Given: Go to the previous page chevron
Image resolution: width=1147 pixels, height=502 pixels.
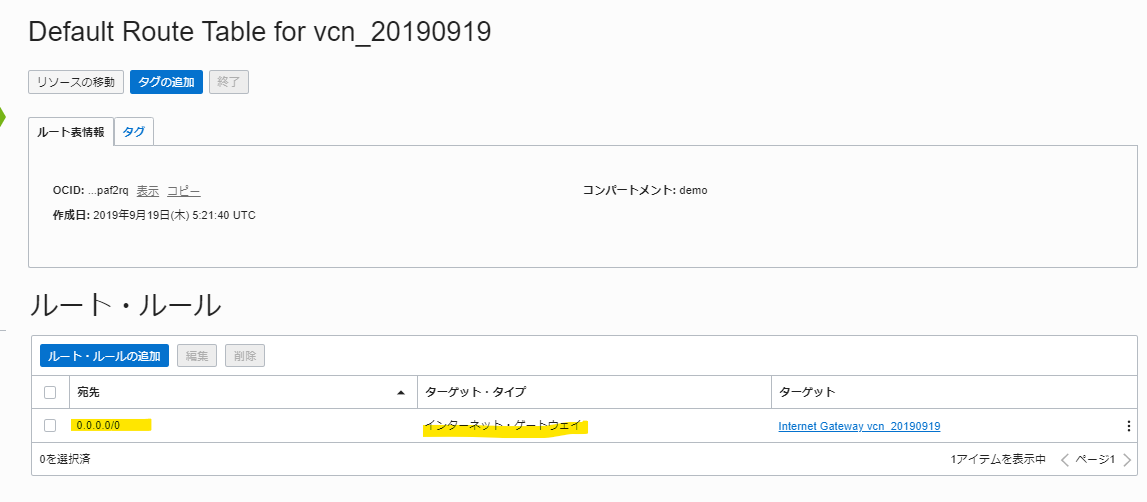Looking at the screenshot, I should [x=1064, y=460].
